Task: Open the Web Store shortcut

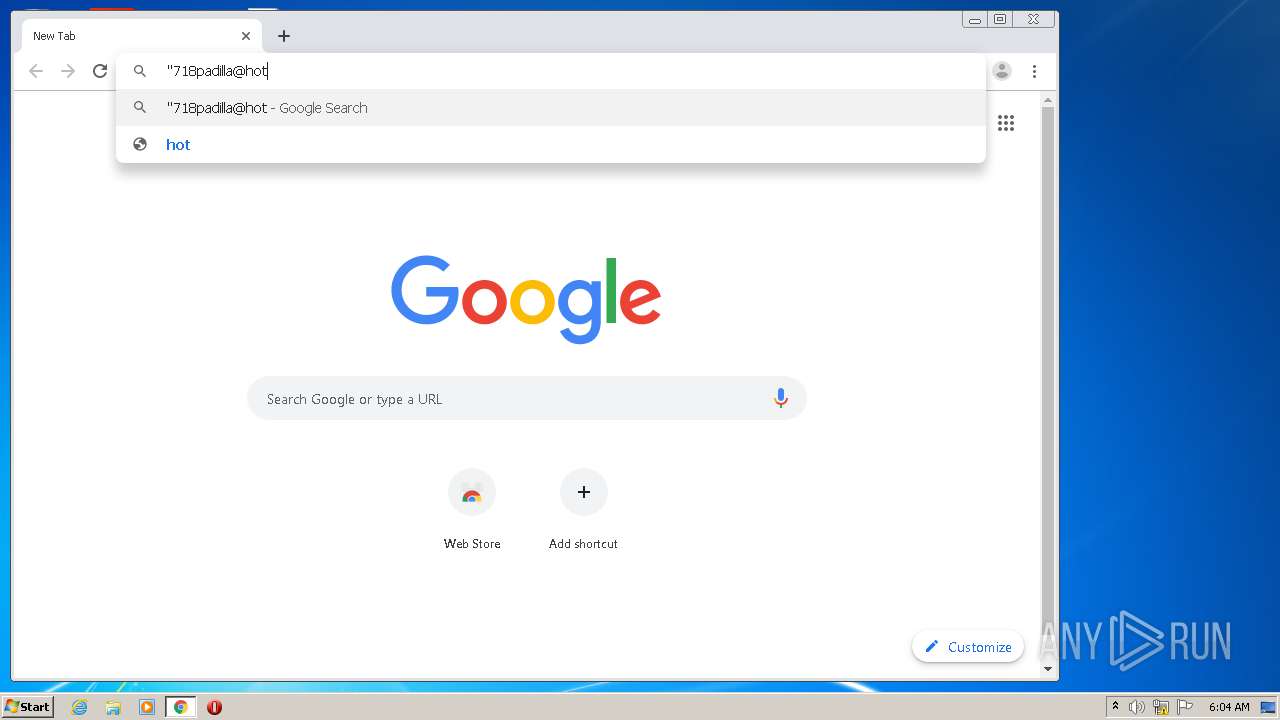Action: tap(472, 509)
